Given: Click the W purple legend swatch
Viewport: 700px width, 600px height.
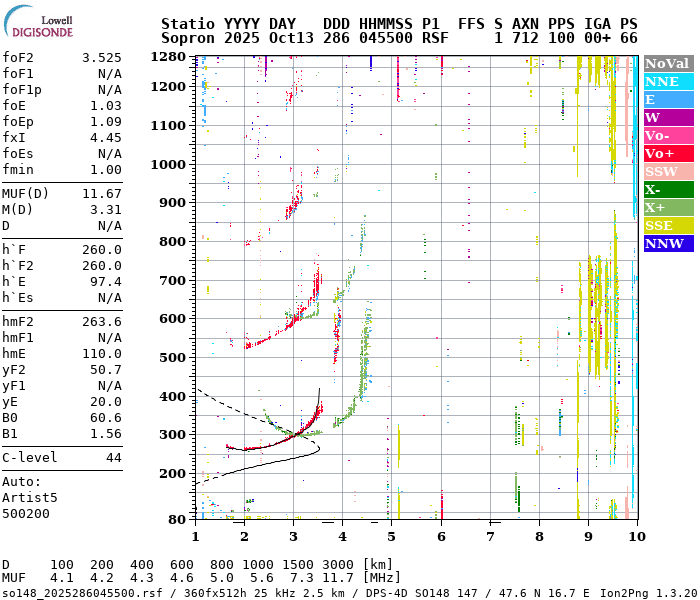Looking at the screenshot, I should click(668, 117).
